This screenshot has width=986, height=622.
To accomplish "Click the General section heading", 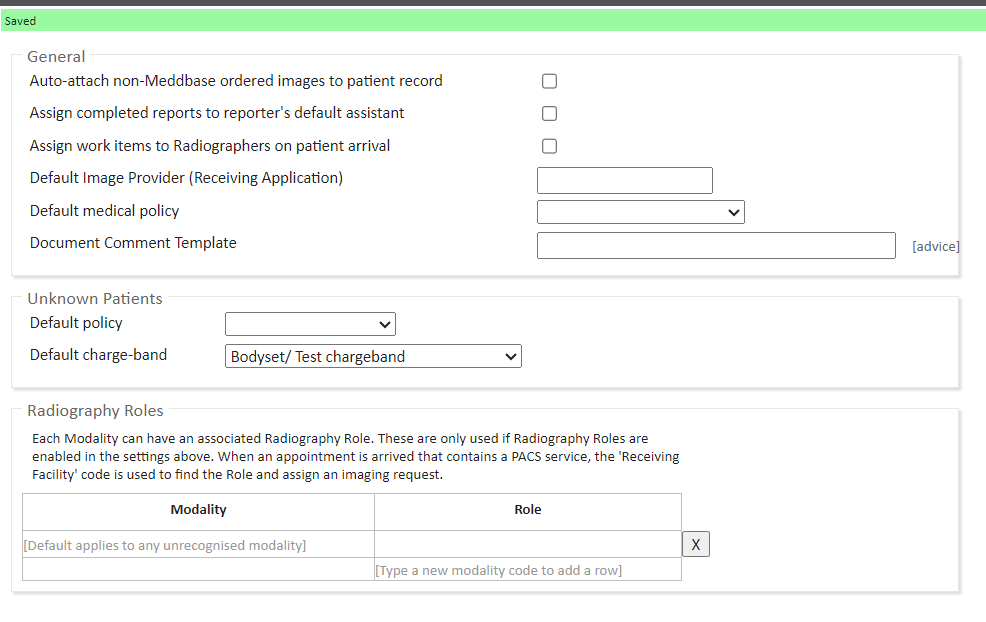I will click(x=56, y=57).
